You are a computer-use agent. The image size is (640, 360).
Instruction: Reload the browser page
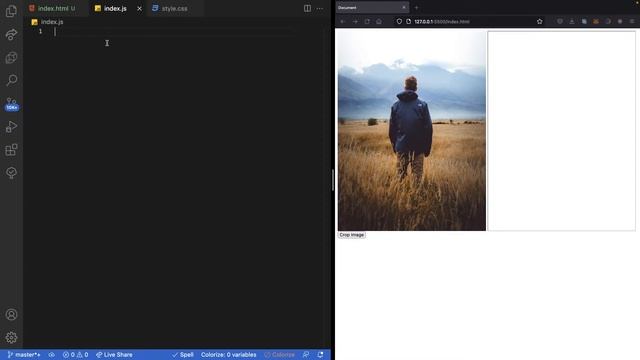[367, 21]
